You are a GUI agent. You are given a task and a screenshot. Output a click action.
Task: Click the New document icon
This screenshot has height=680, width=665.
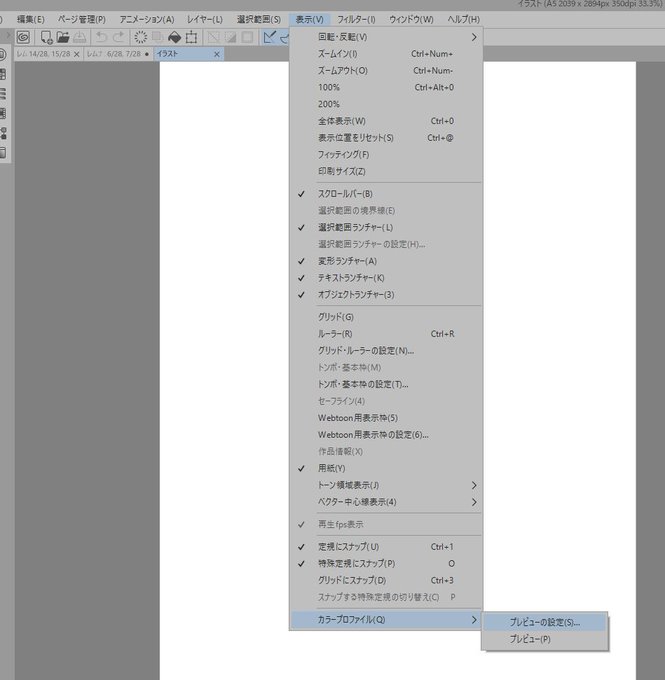click(x=46, y=37)
